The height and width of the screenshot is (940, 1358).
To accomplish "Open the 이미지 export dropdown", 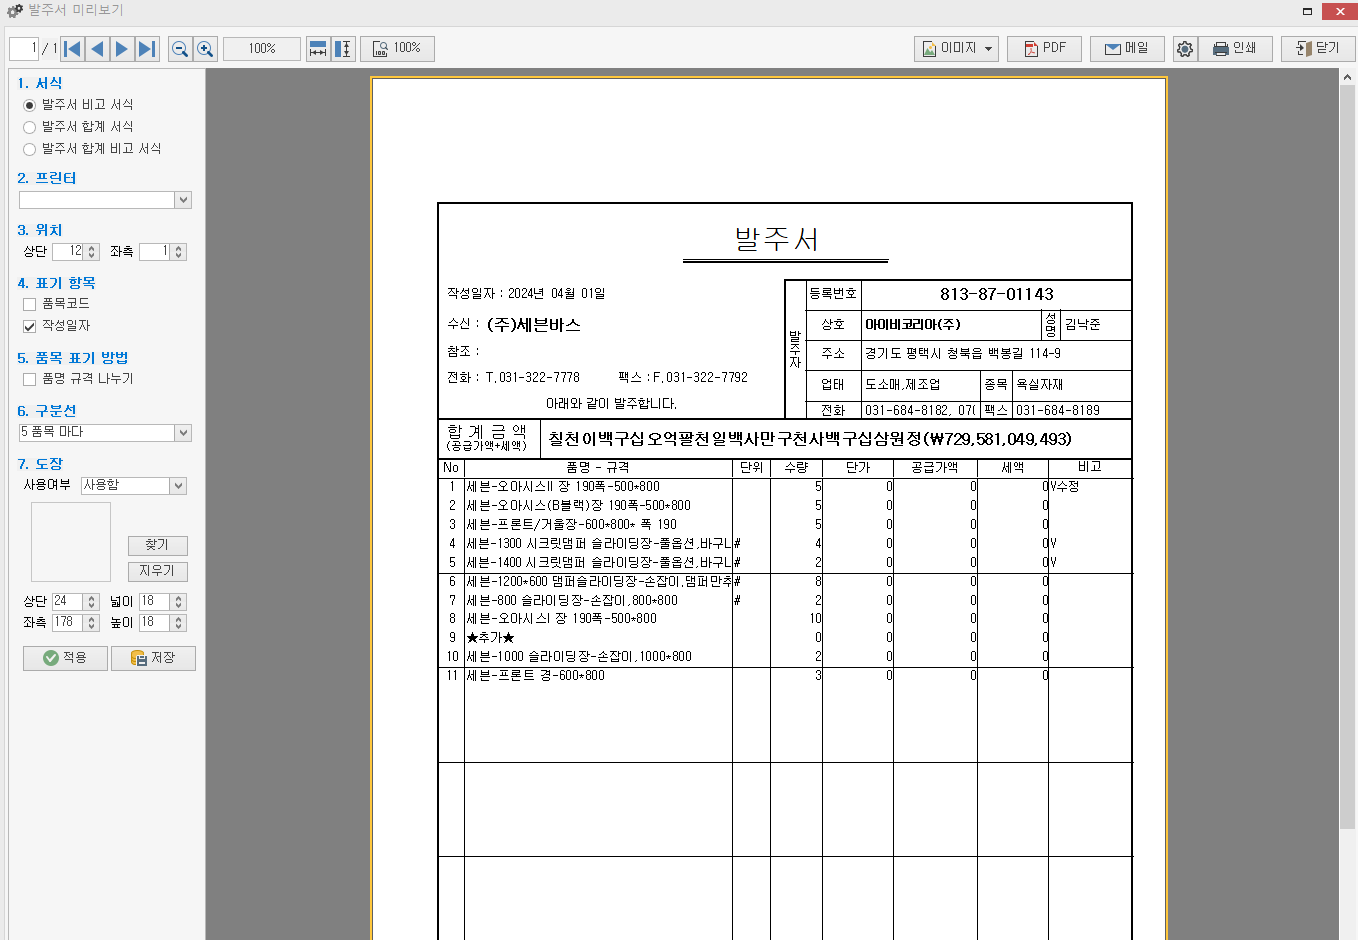I will coord(957,48).
